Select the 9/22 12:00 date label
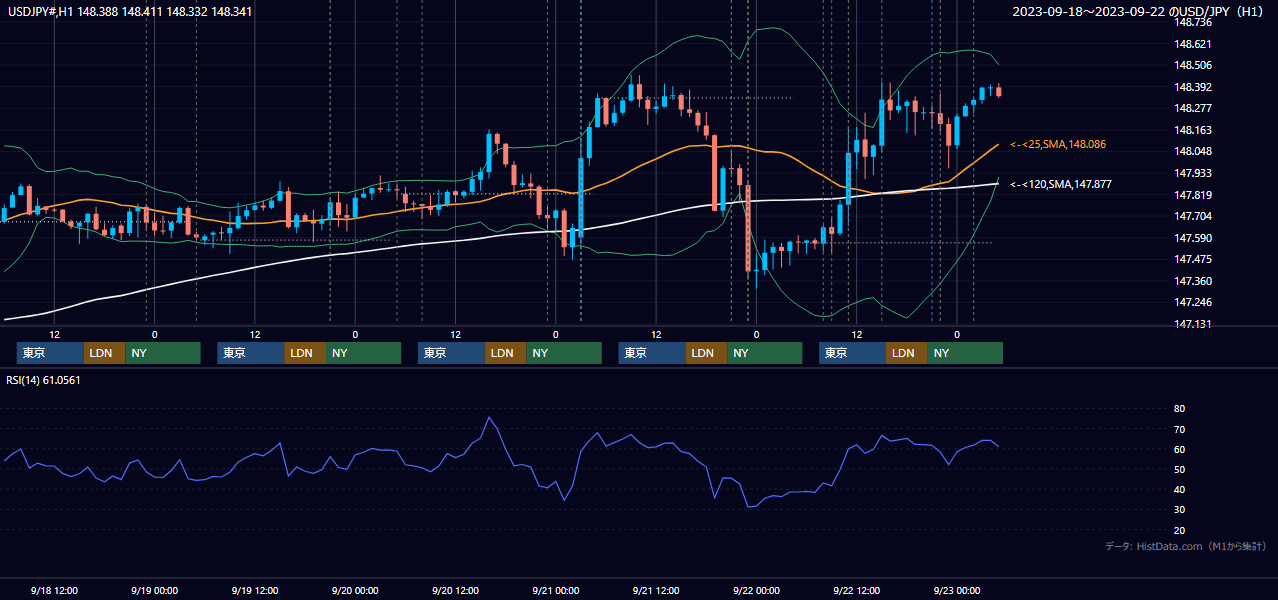The image size is (1278, 600). click(x=856, y=590)
